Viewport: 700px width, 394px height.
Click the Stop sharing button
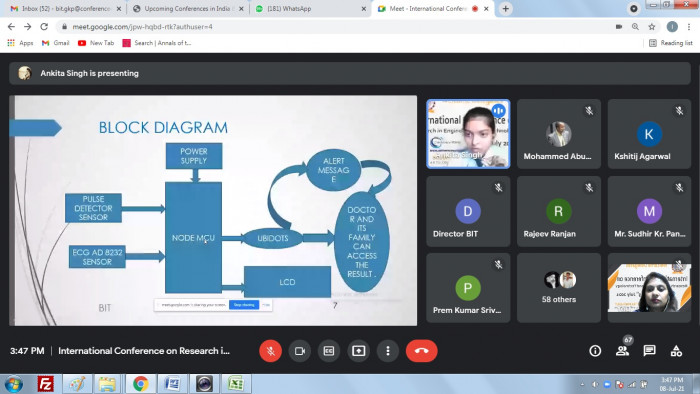coord(244,305)
